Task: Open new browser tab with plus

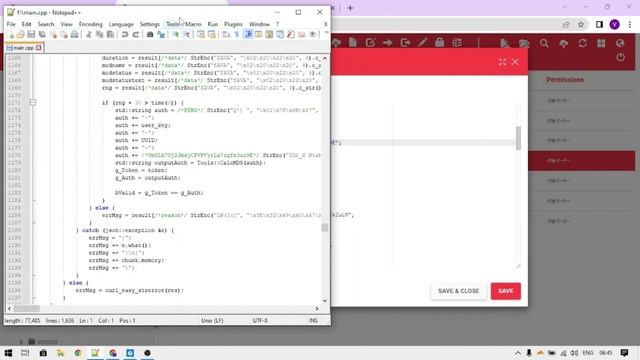Action: point(350,8)
